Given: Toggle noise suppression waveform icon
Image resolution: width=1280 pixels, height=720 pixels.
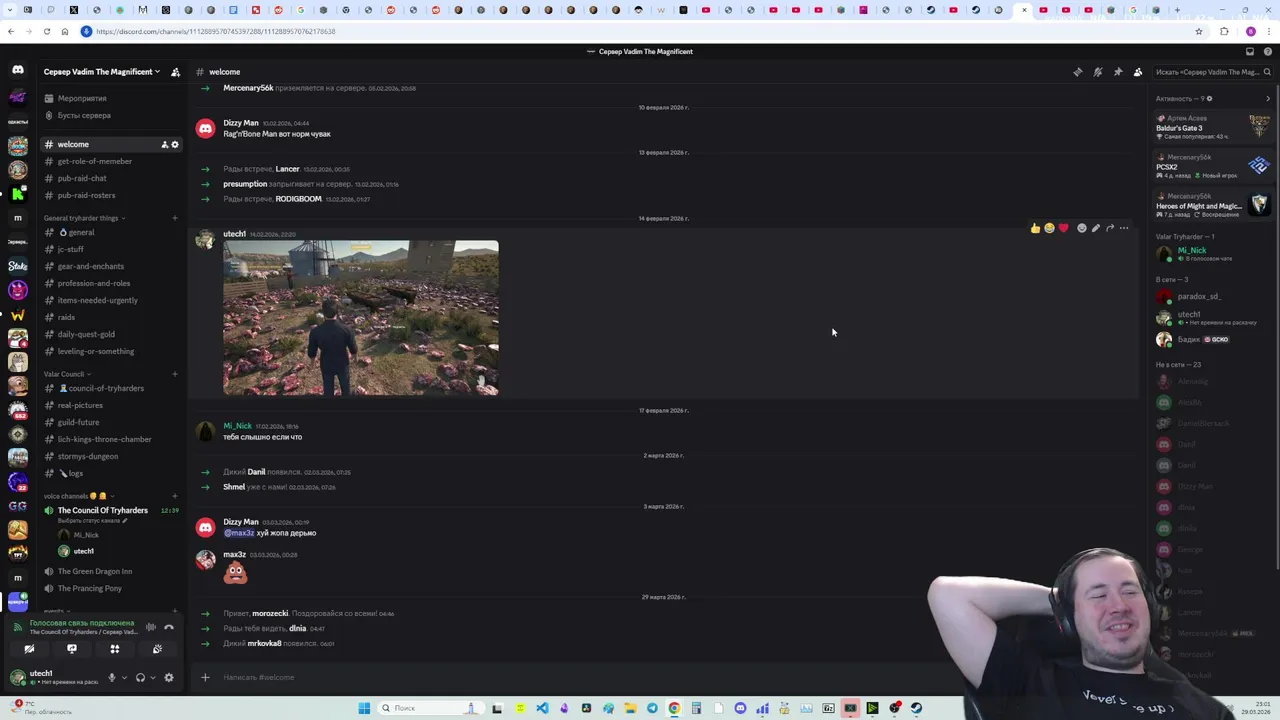Looking at the screenshot, I should [150, 627].
